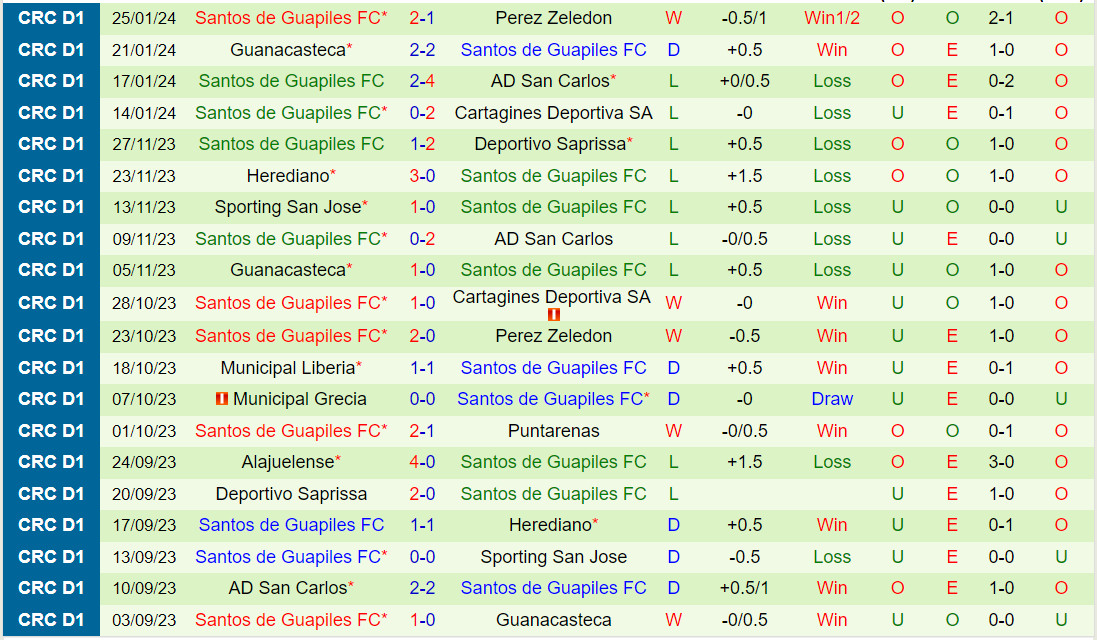This screenshot has width=1097, height=640.
Task: Click the Municipal Grecia team name
Action: 299,399
